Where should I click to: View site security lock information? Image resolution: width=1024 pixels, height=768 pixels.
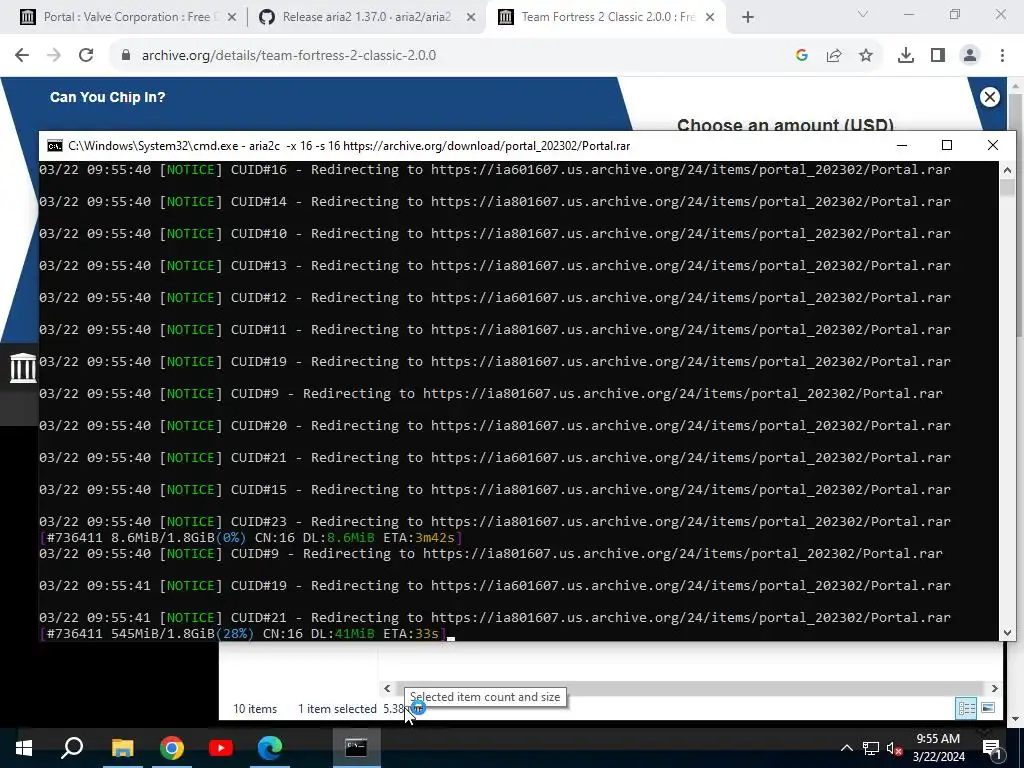(126, 56)
